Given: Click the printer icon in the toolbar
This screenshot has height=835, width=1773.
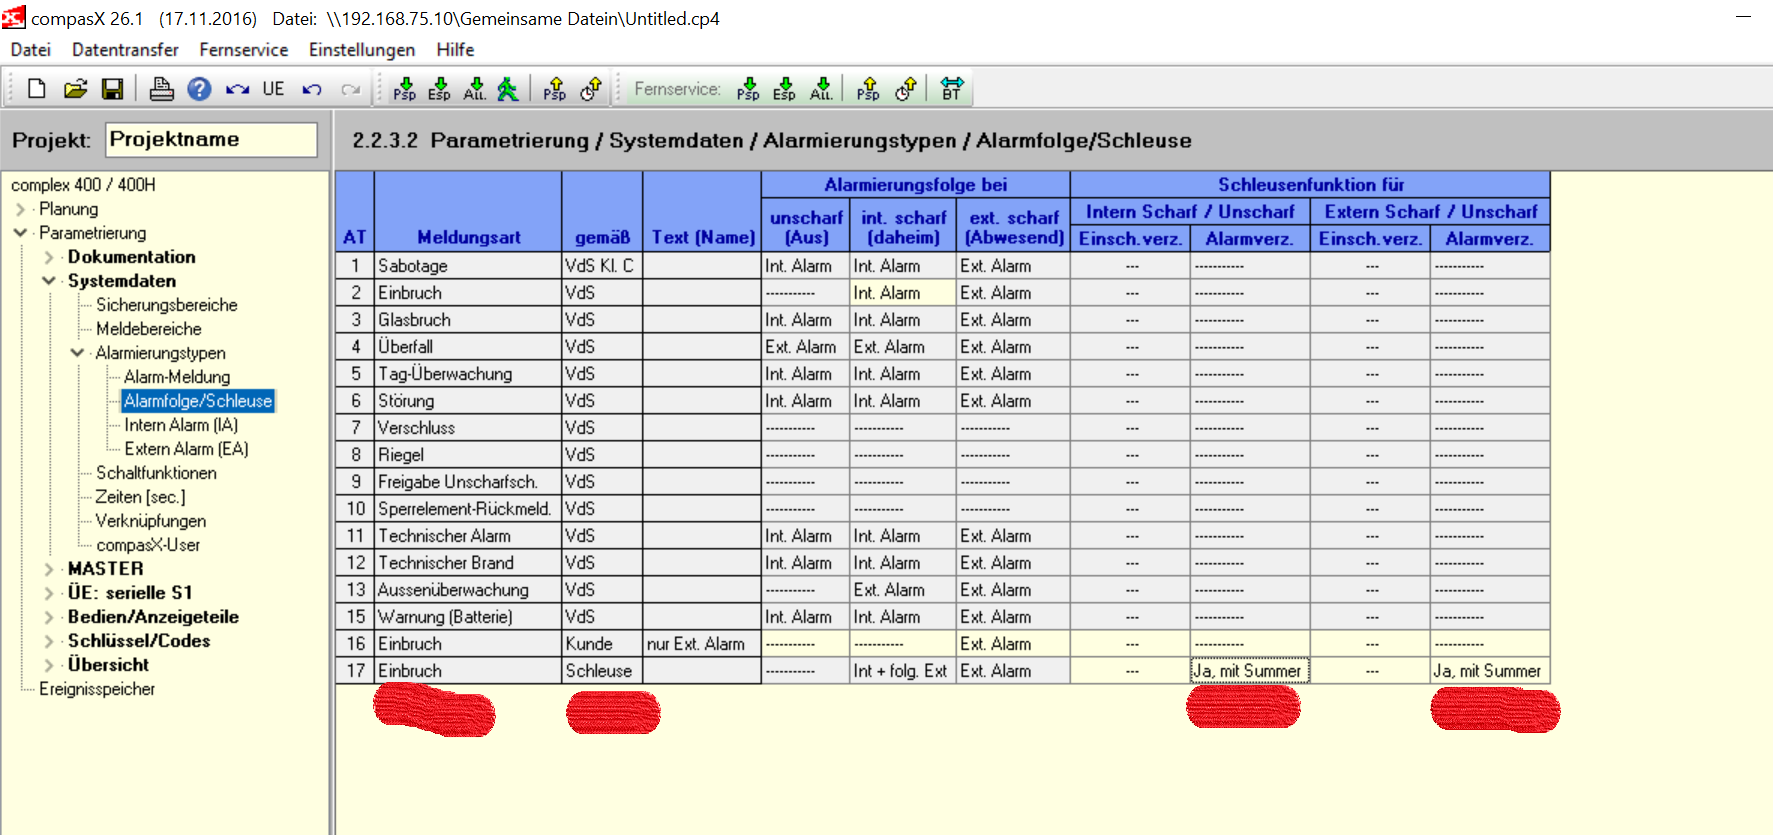Looking at the screenshot, I should click(161, 89).
